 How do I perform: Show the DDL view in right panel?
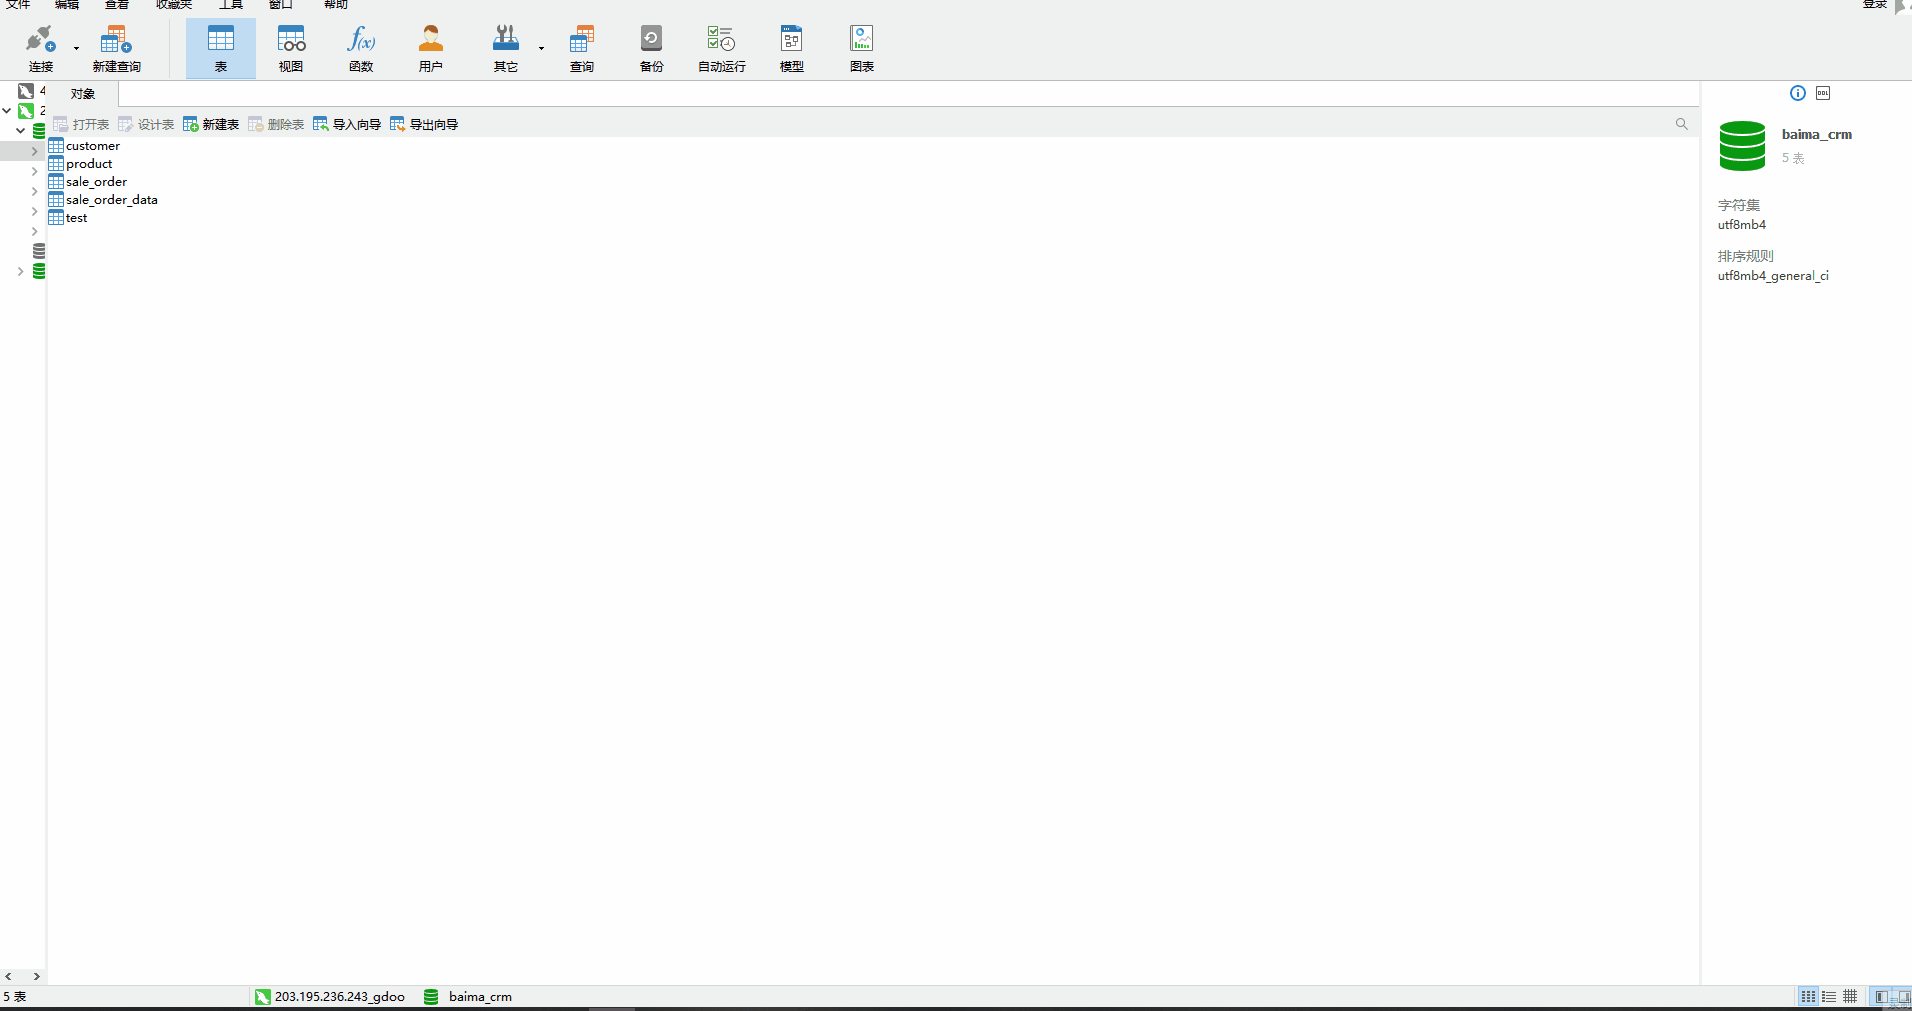coord(1823,93)
